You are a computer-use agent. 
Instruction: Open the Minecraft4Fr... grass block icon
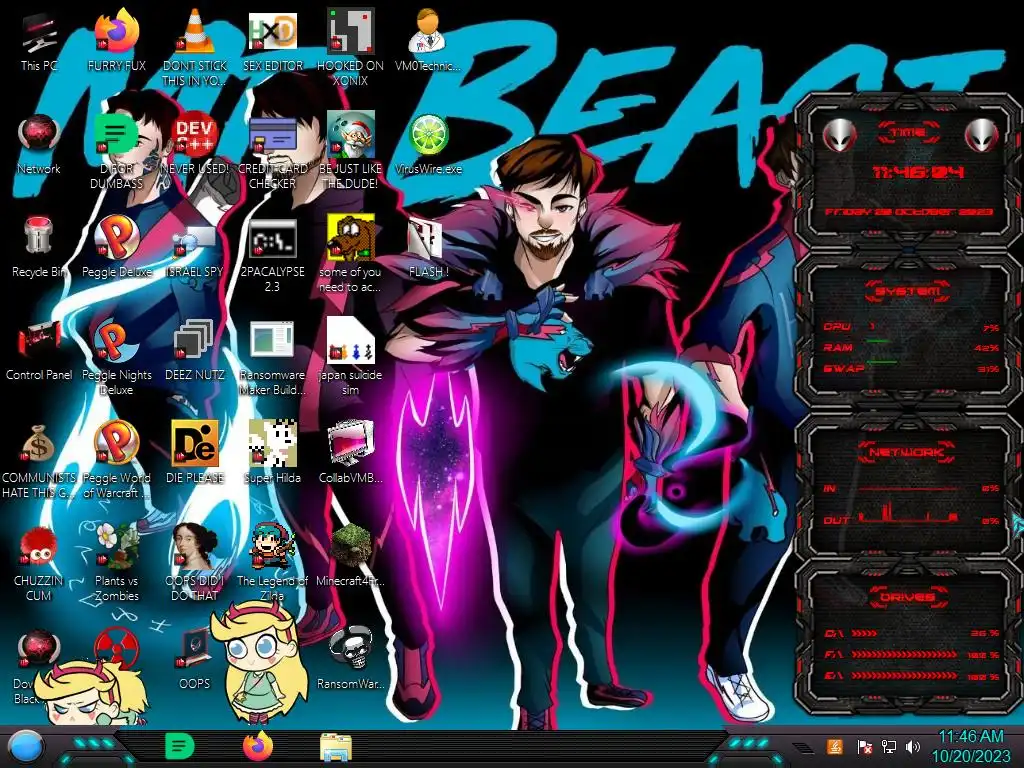(x=350, y=556)
